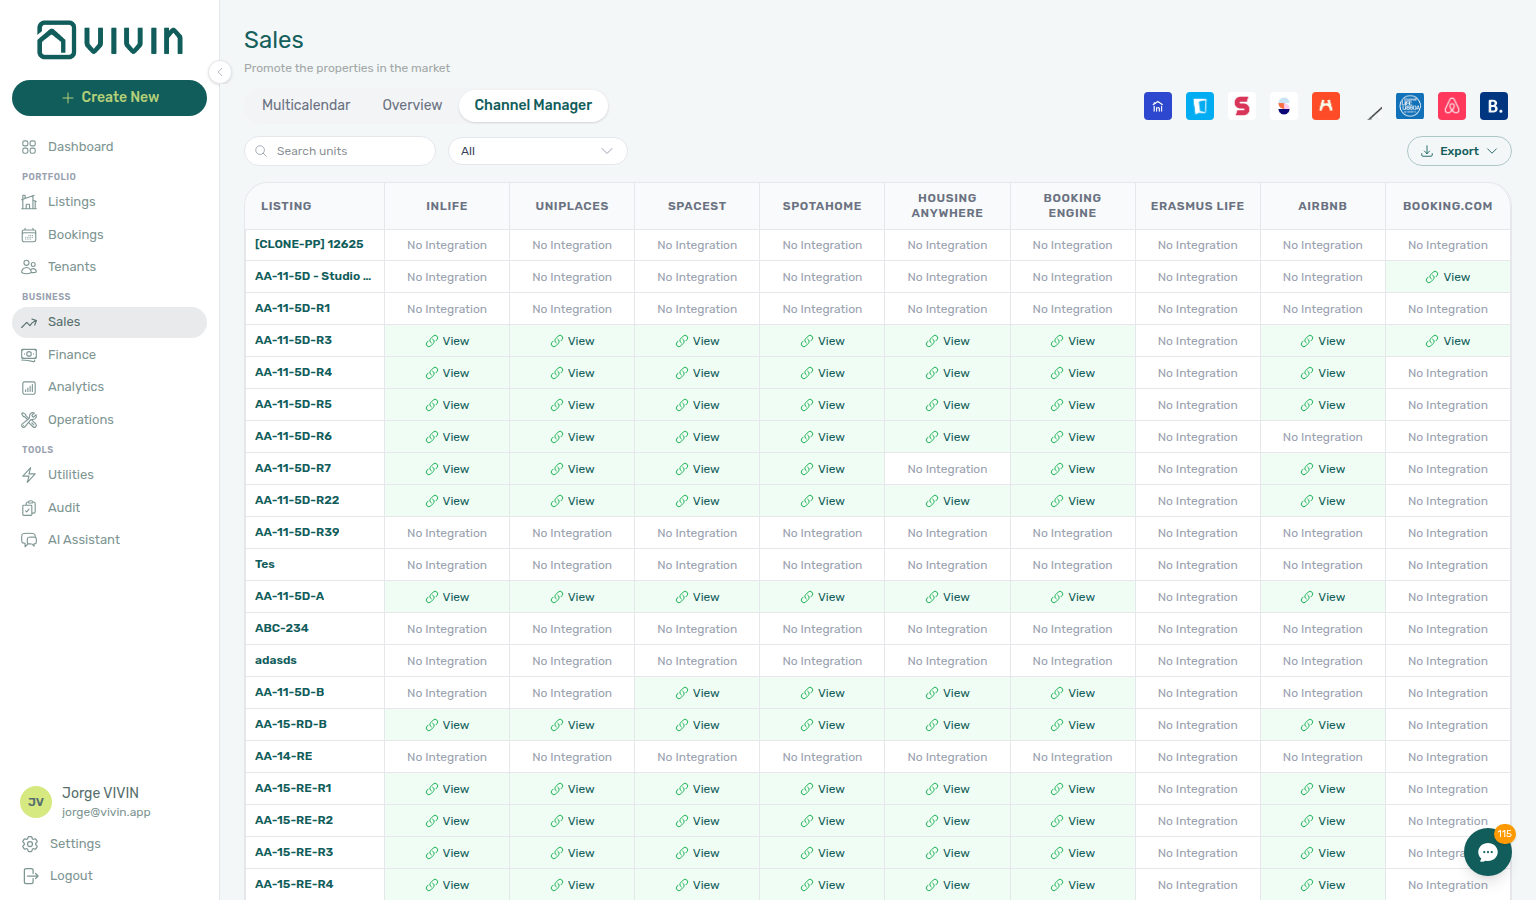Click the Logout link
The width and height of the screenshot is (1536, 900).
[71, 876]
